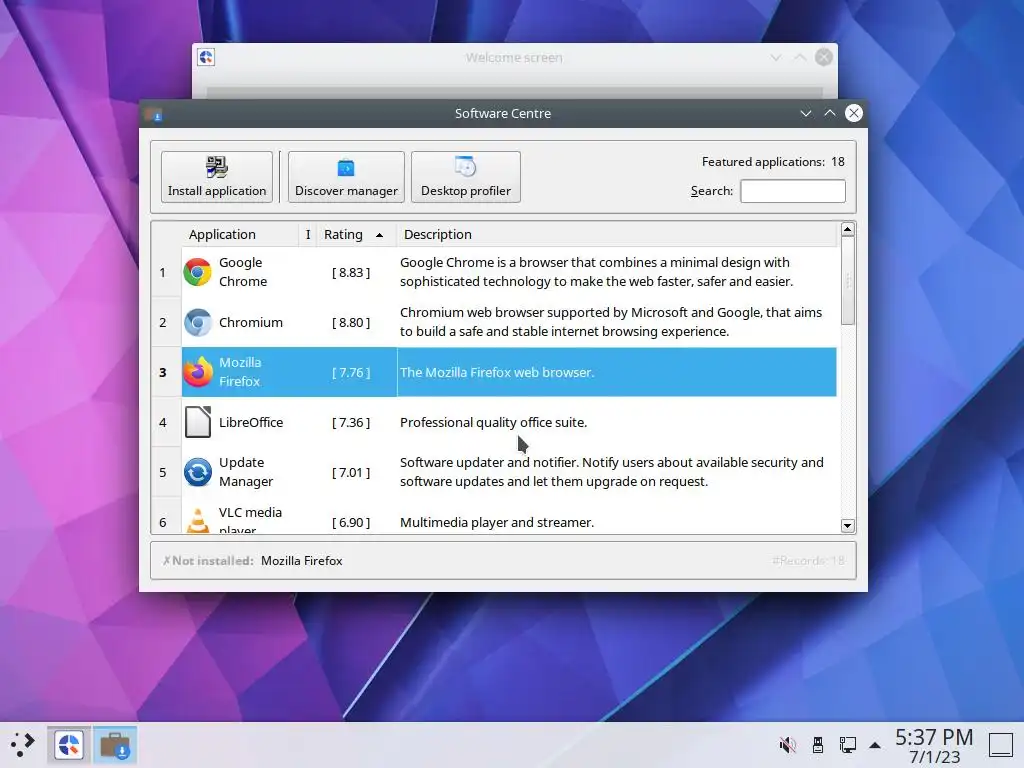Click the Mozilla Firefox icon
The width and height of the screenshot is (1024, 768).
pos(197,372)
